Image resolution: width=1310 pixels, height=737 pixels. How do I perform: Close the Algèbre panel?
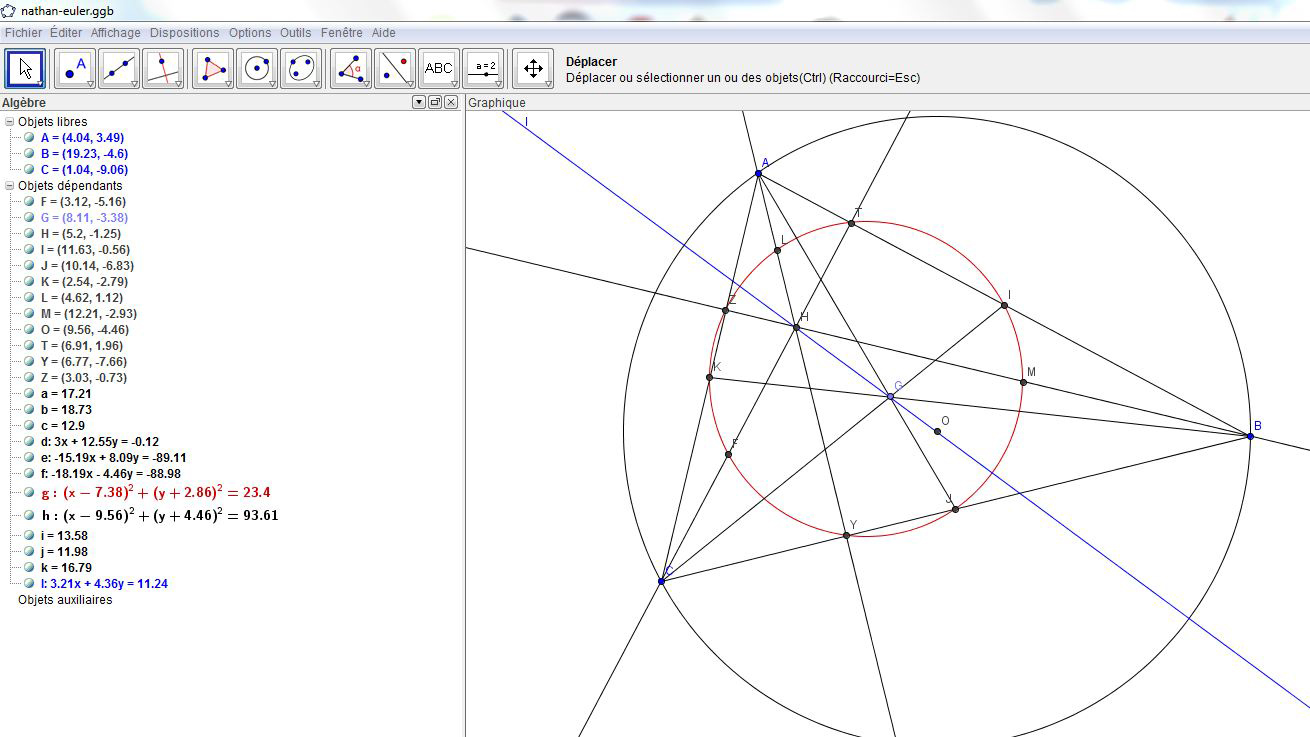[451, 102]
